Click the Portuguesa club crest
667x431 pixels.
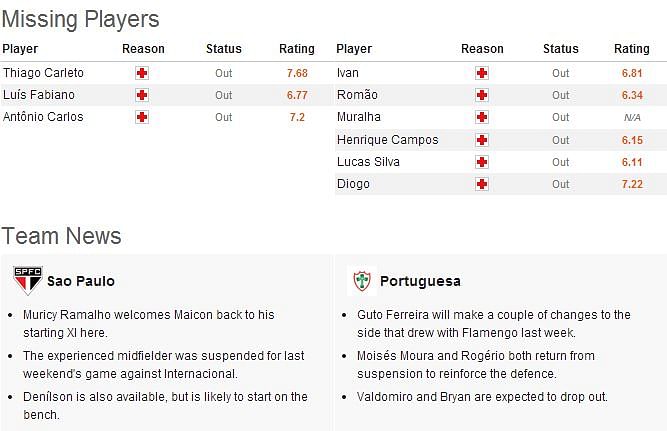click(x=362, y=281)
